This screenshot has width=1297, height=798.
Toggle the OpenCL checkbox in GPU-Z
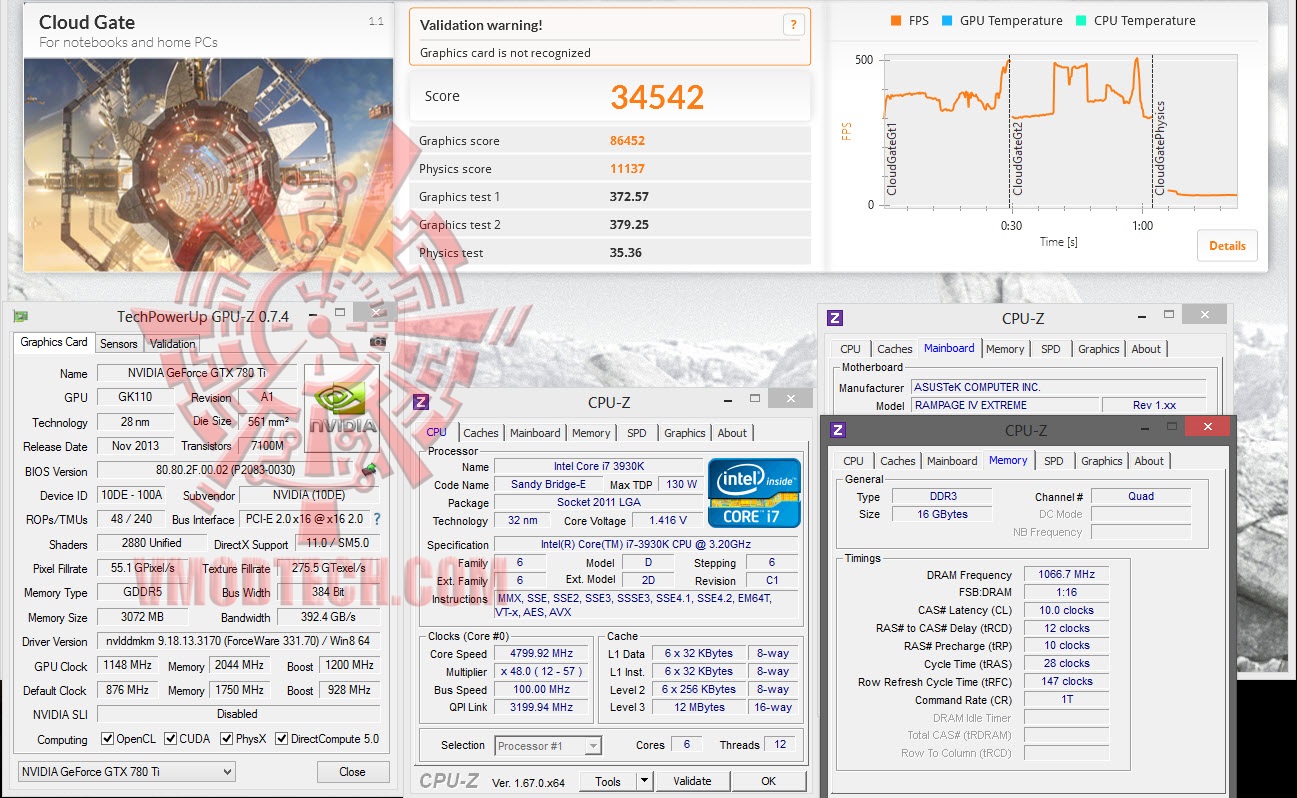107,740
